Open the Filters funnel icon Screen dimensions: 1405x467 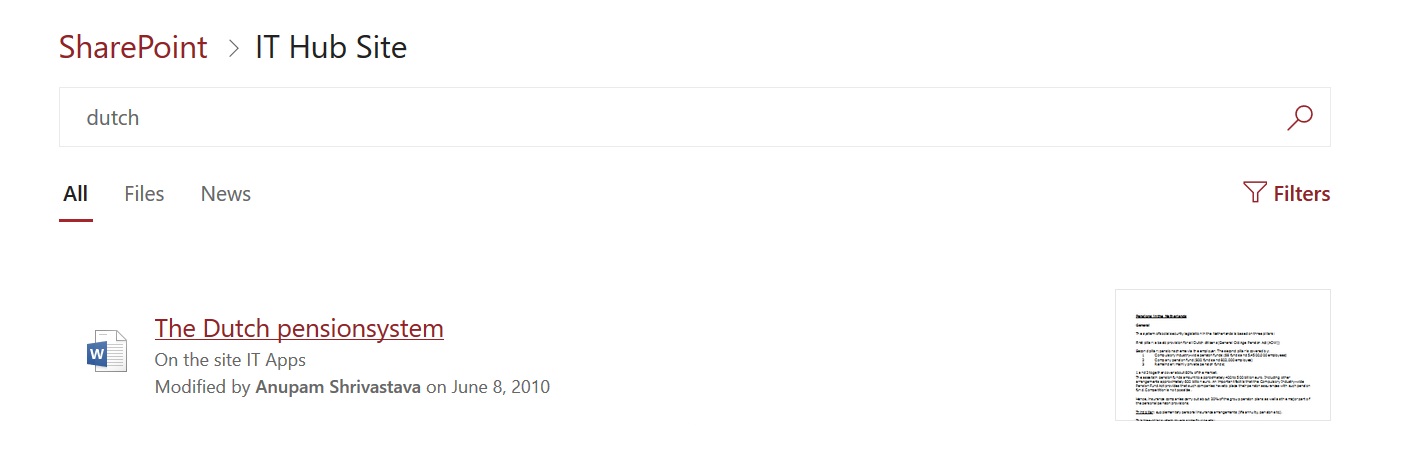click(x=1255, y=192)
